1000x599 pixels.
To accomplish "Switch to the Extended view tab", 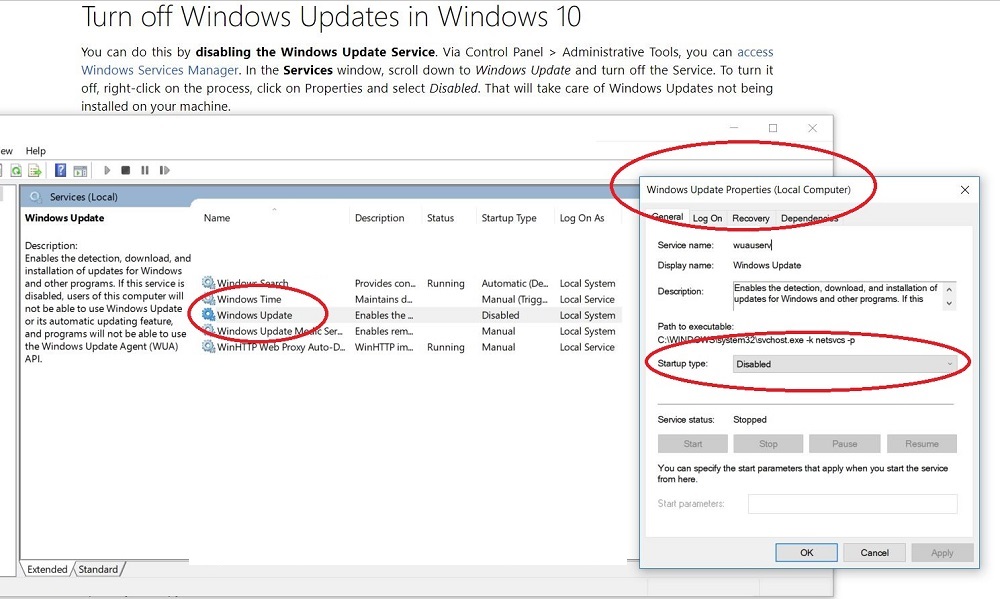I will [47, 569].
